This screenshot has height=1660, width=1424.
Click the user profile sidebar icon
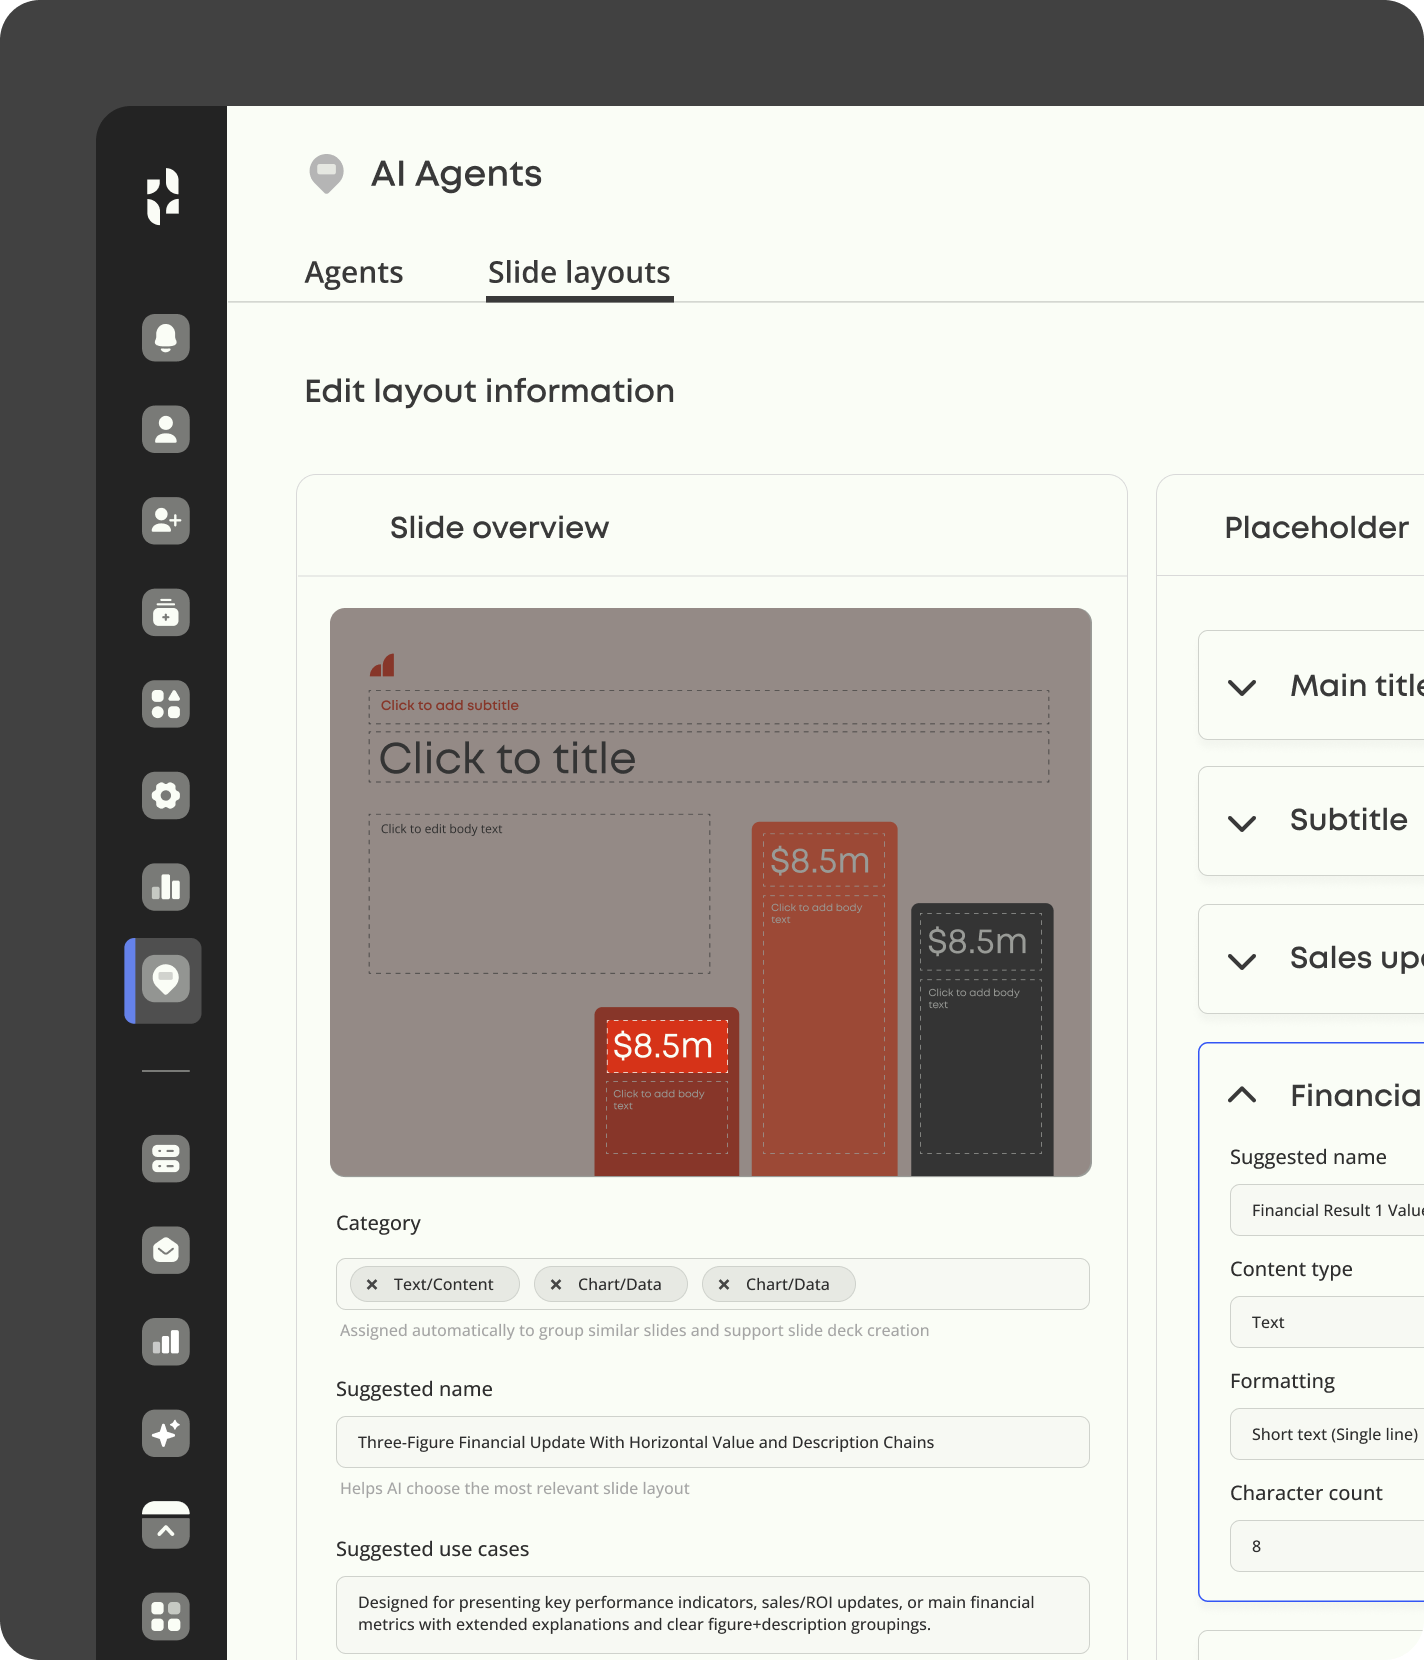[166, 429]
